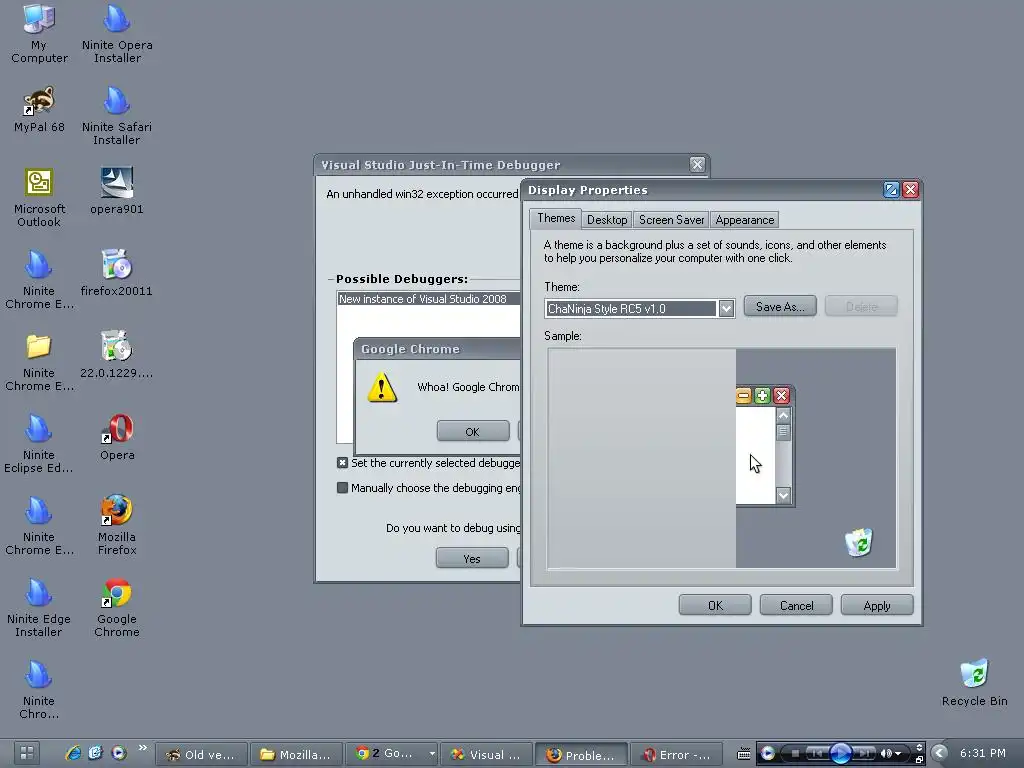
Task: Click the sample window scrollbar up arrow
Action: [x=783, y=415]
